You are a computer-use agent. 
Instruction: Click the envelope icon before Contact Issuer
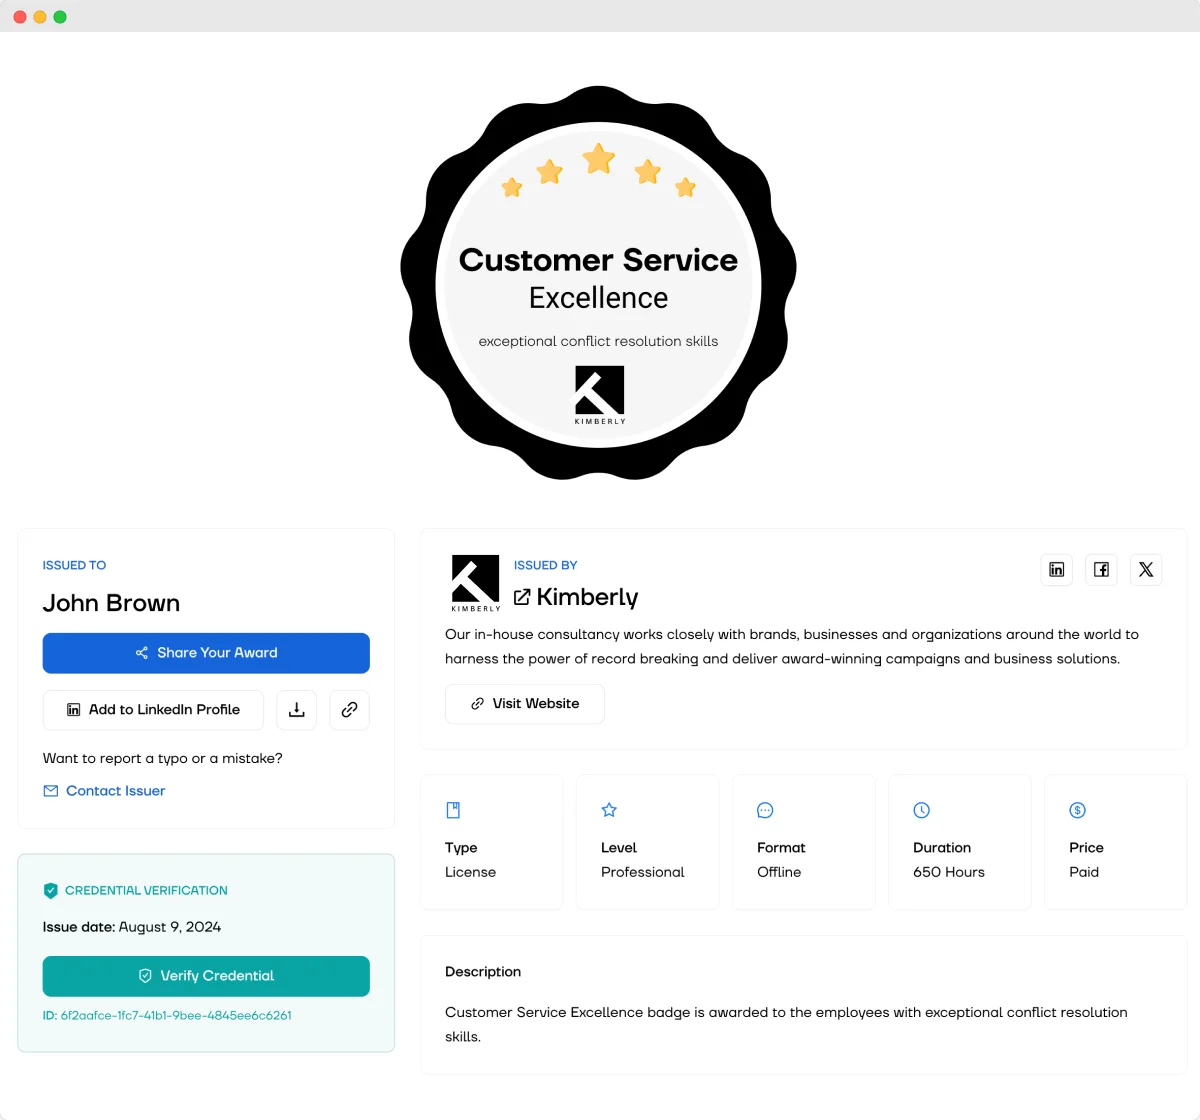pos(50,790)
